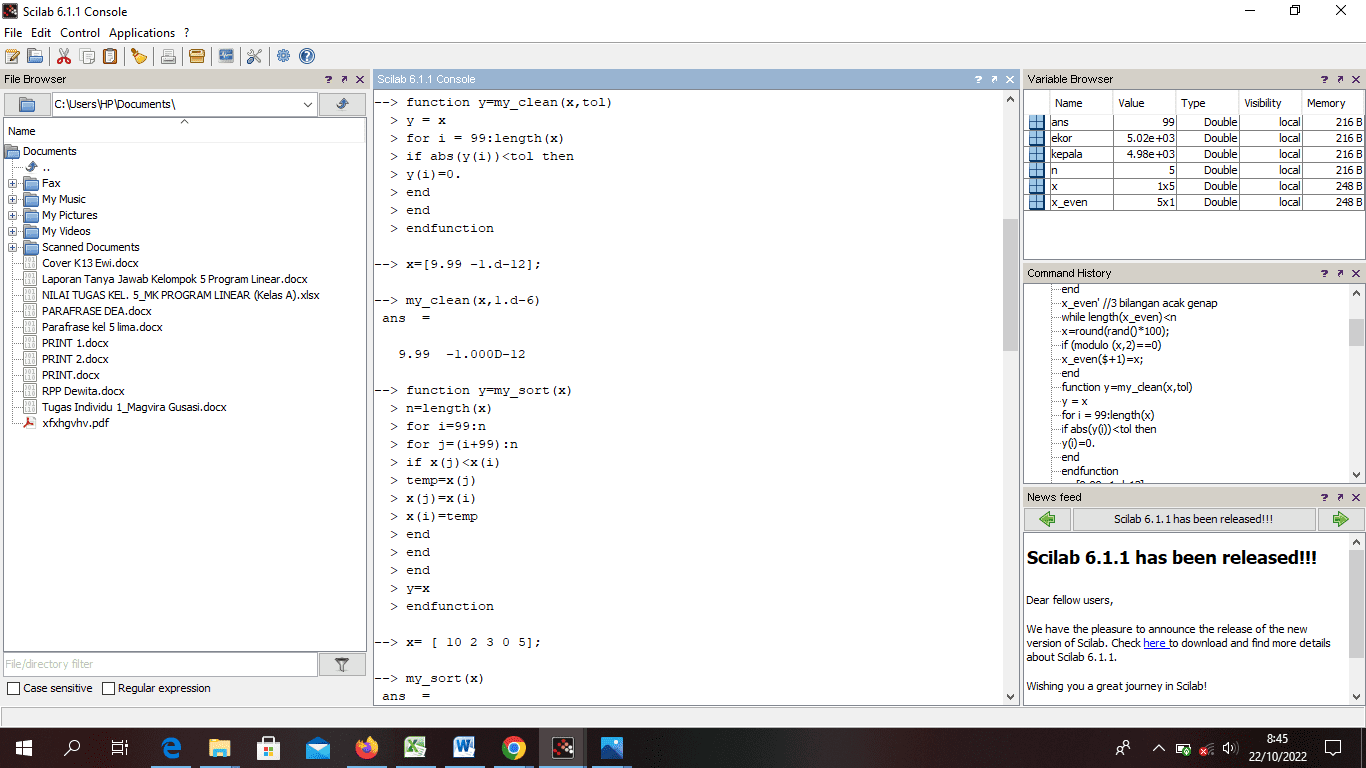Open Help Browser question mark icon
Screen dimensions: 1366x768
pos(307,56)
